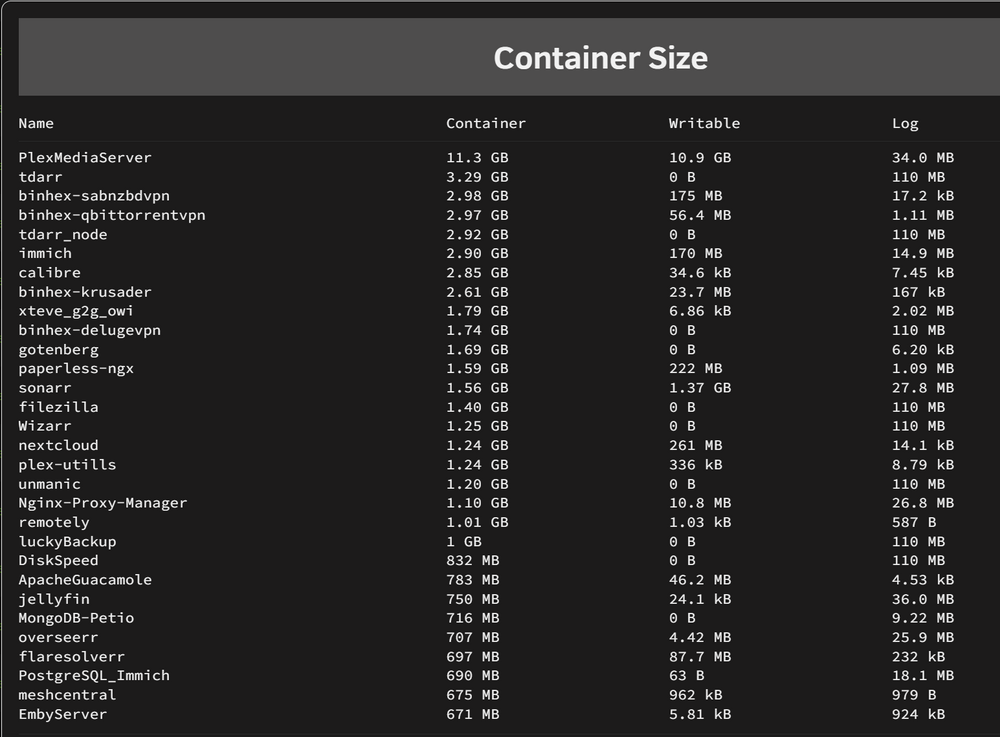Select the Wizarr container name
The width and height of the screenshot is (1000, 737).
45,426
